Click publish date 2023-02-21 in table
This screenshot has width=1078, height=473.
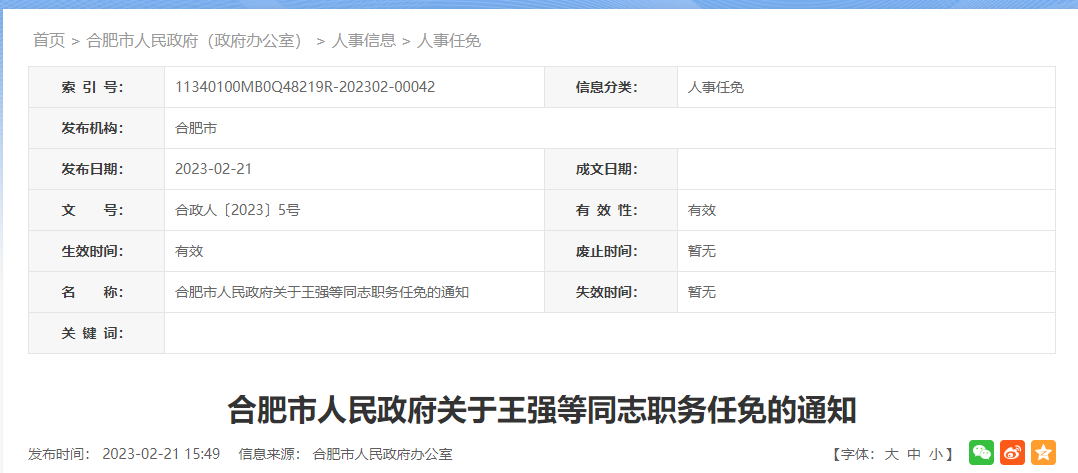pos(214,169)
